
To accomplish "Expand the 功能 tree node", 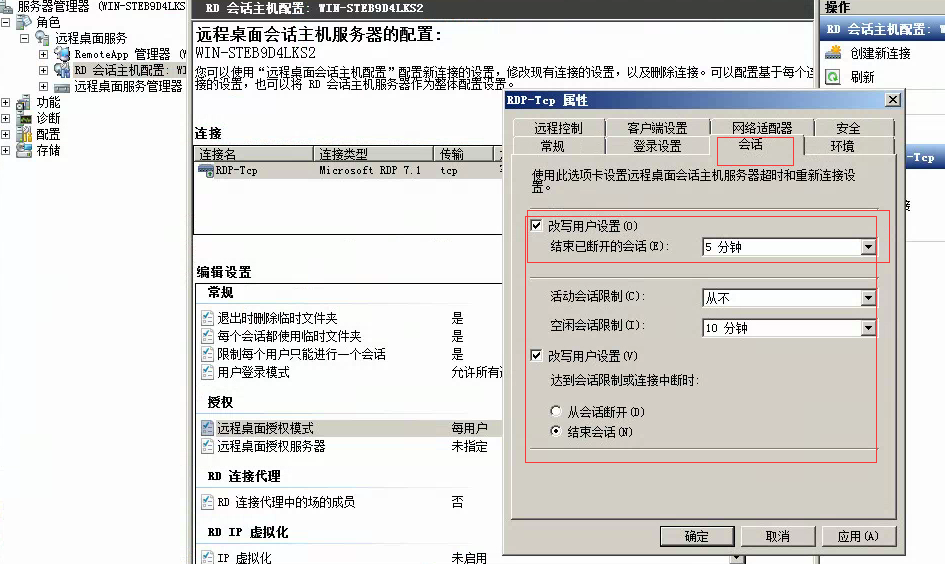I will [x=5, y=102].
